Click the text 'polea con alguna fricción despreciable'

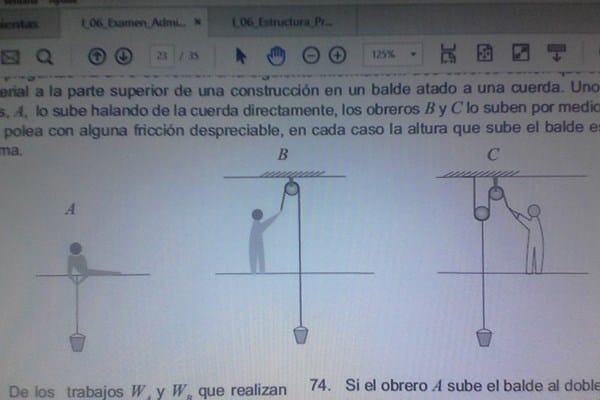pos(143,131)
